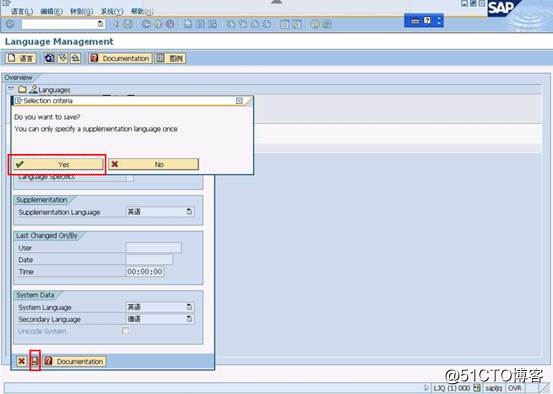
Task: Toggle the Language Specifics checkbox
Action: pos(130,178)
